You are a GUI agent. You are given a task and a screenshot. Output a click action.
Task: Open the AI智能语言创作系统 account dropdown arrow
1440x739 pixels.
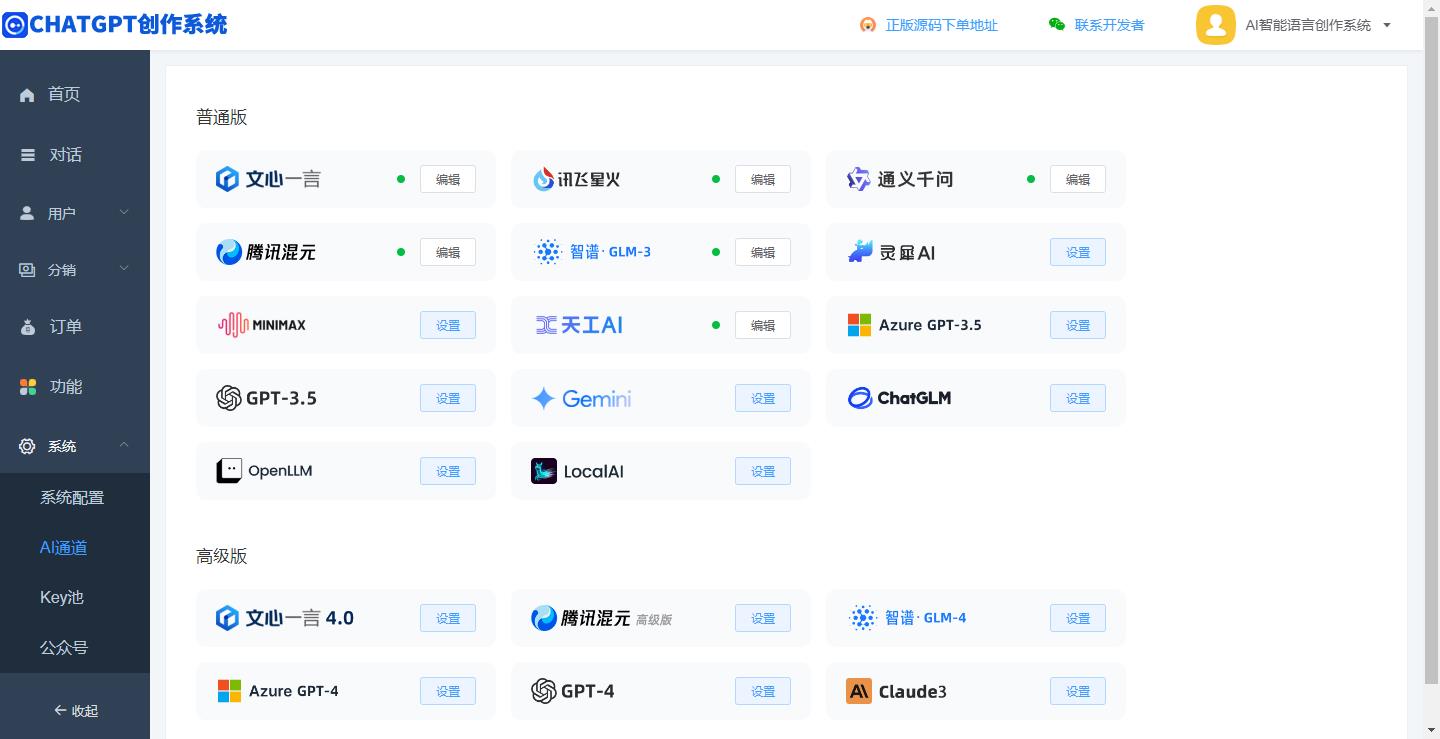[1387, 26]
